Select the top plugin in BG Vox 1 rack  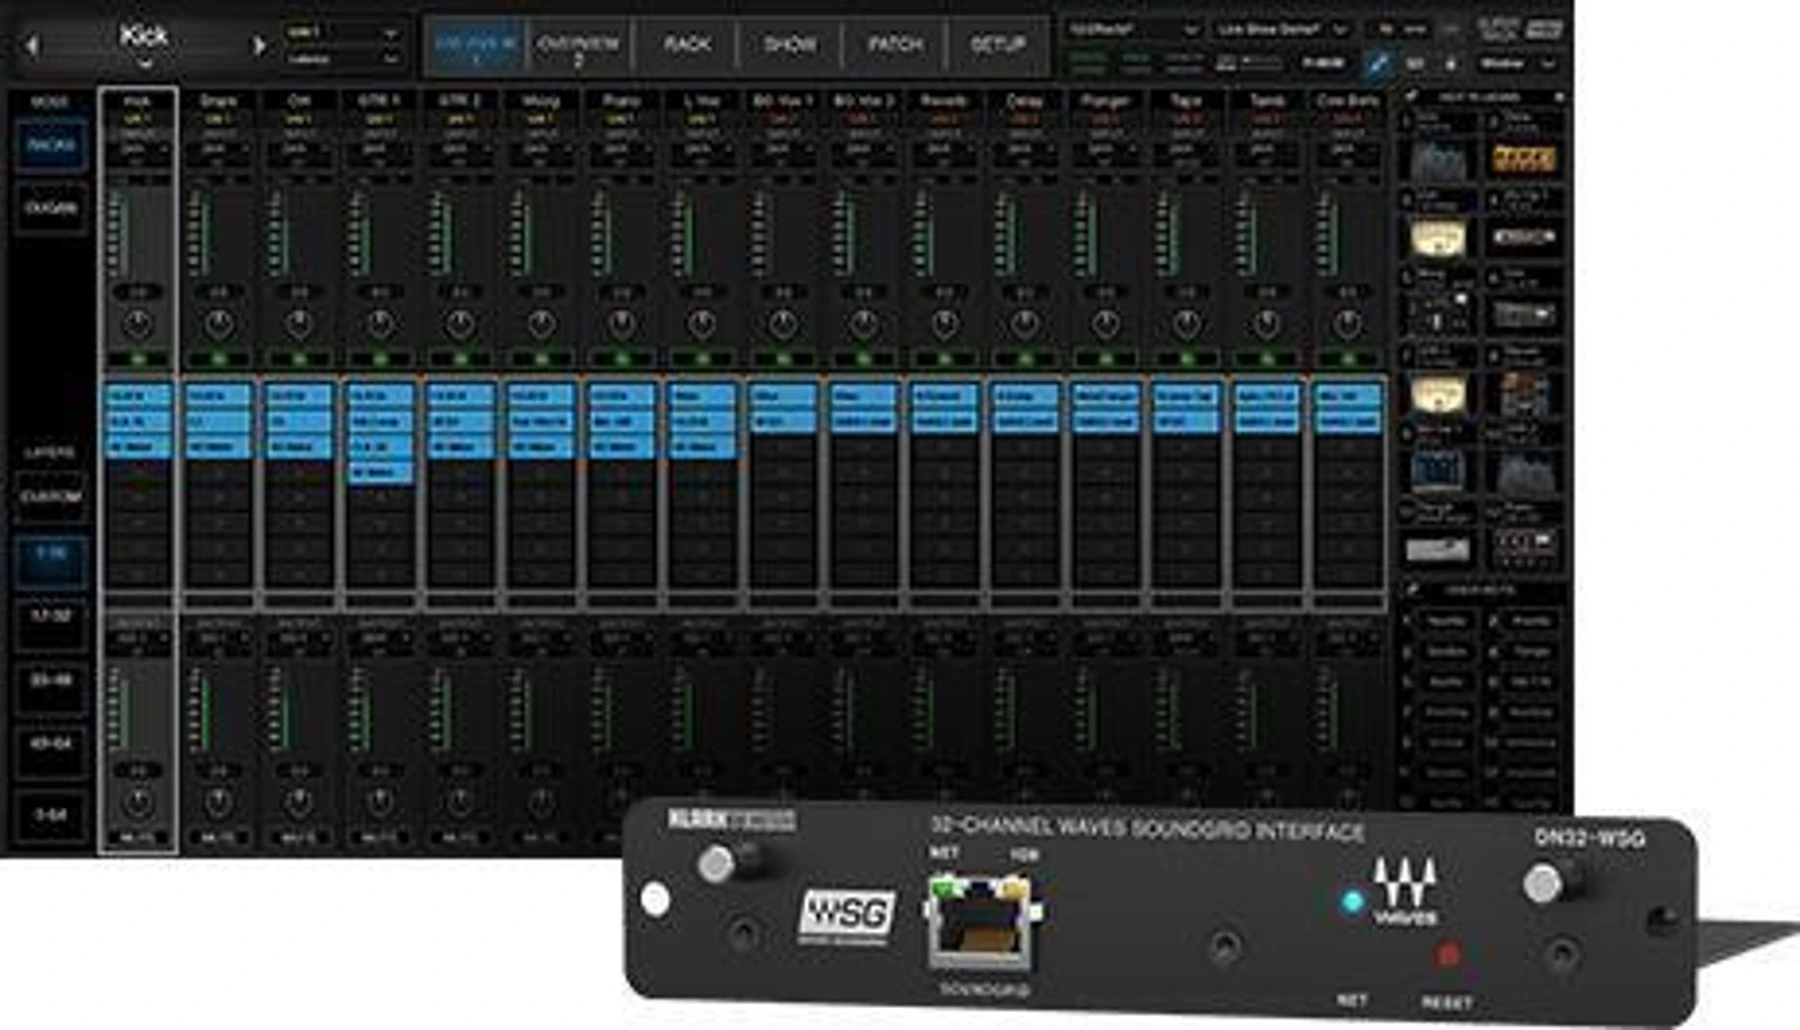[x=783, y=396]
